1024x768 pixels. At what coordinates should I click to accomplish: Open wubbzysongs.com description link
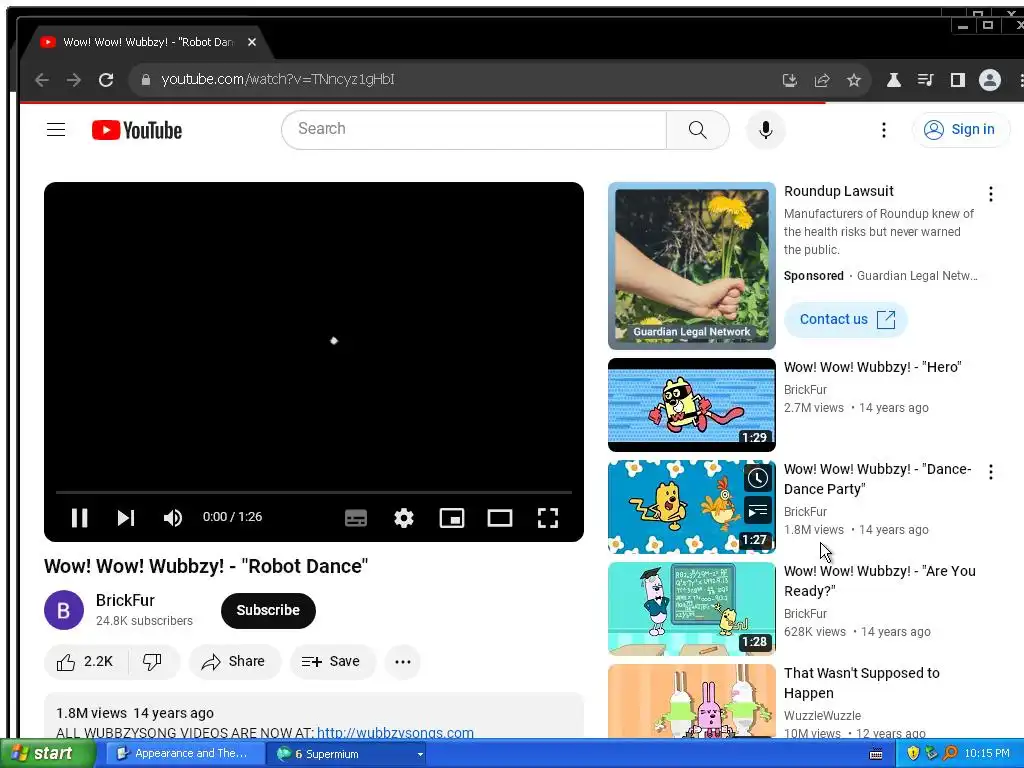[395, 732]
